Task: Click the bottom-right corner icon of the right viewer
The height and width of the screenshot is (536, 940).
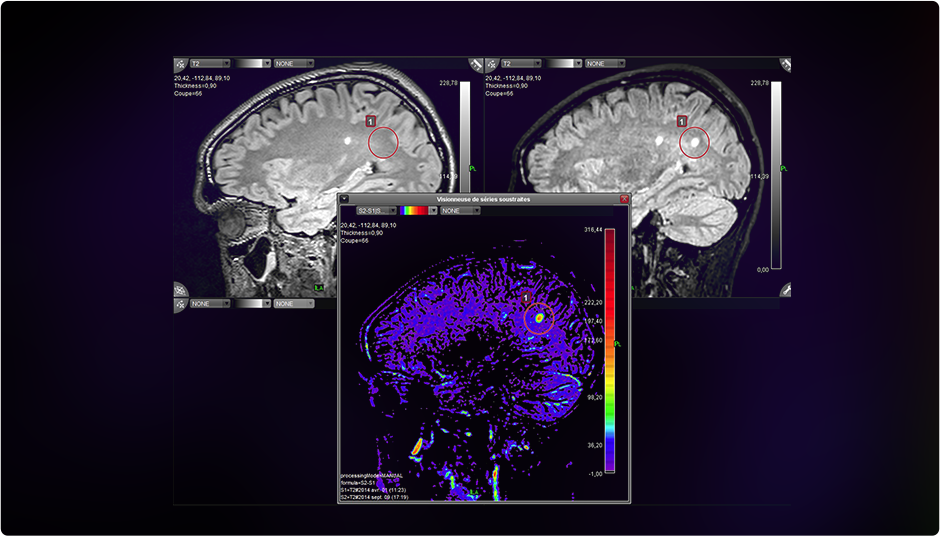Action: point(785,290)
